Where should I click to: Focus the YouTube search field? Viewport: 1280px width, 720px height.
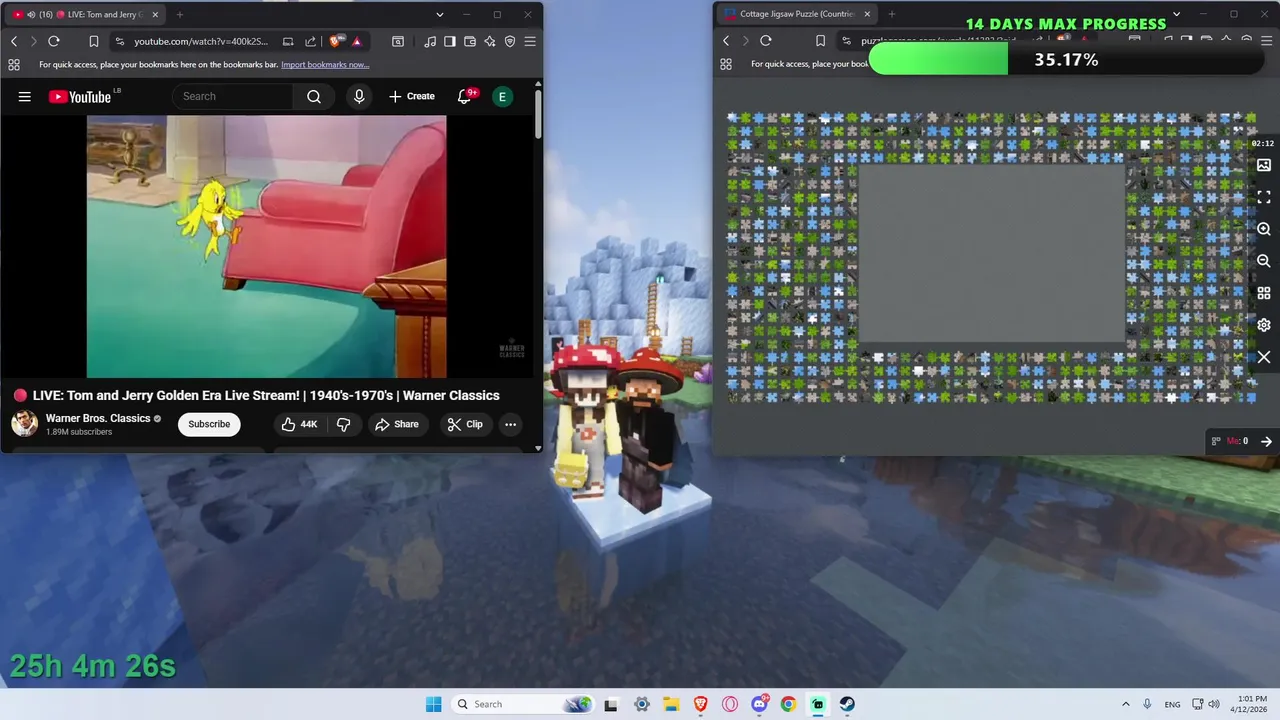234,96
